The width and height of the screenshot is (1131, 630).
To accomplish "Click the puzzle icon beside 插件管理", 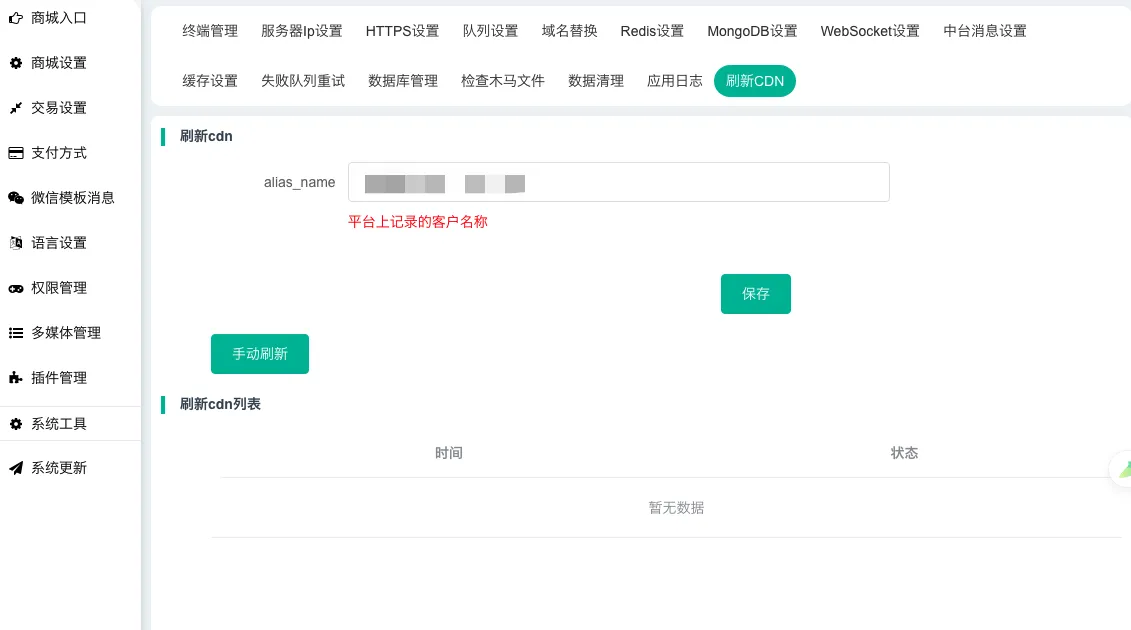I will coord(16,378).
